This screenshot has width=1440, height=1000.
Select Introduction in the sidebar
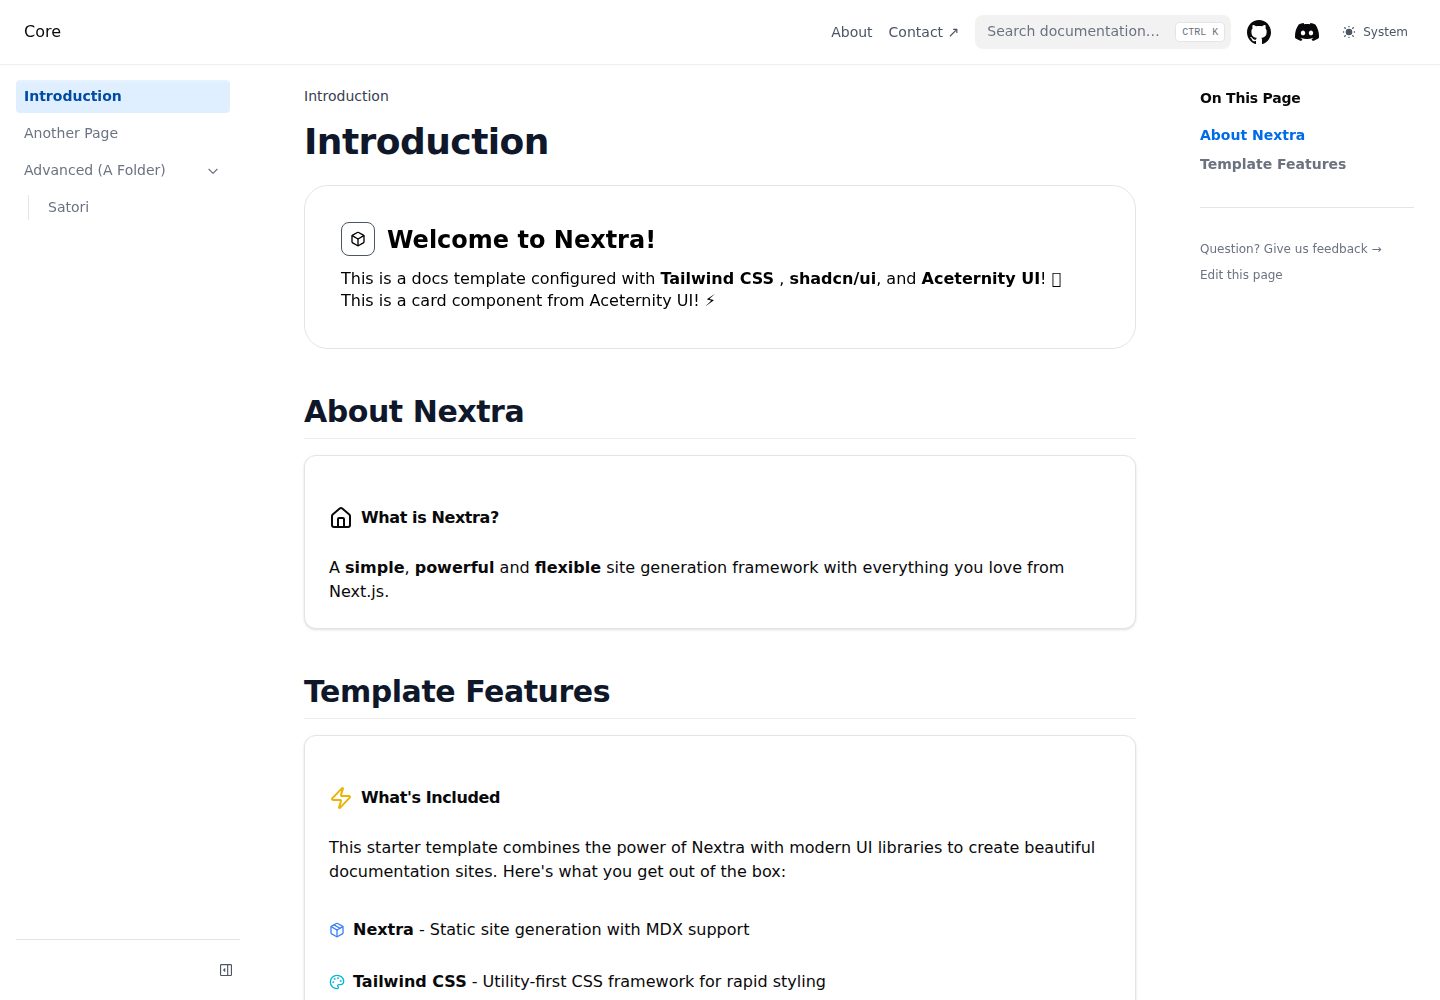(123, 96)
